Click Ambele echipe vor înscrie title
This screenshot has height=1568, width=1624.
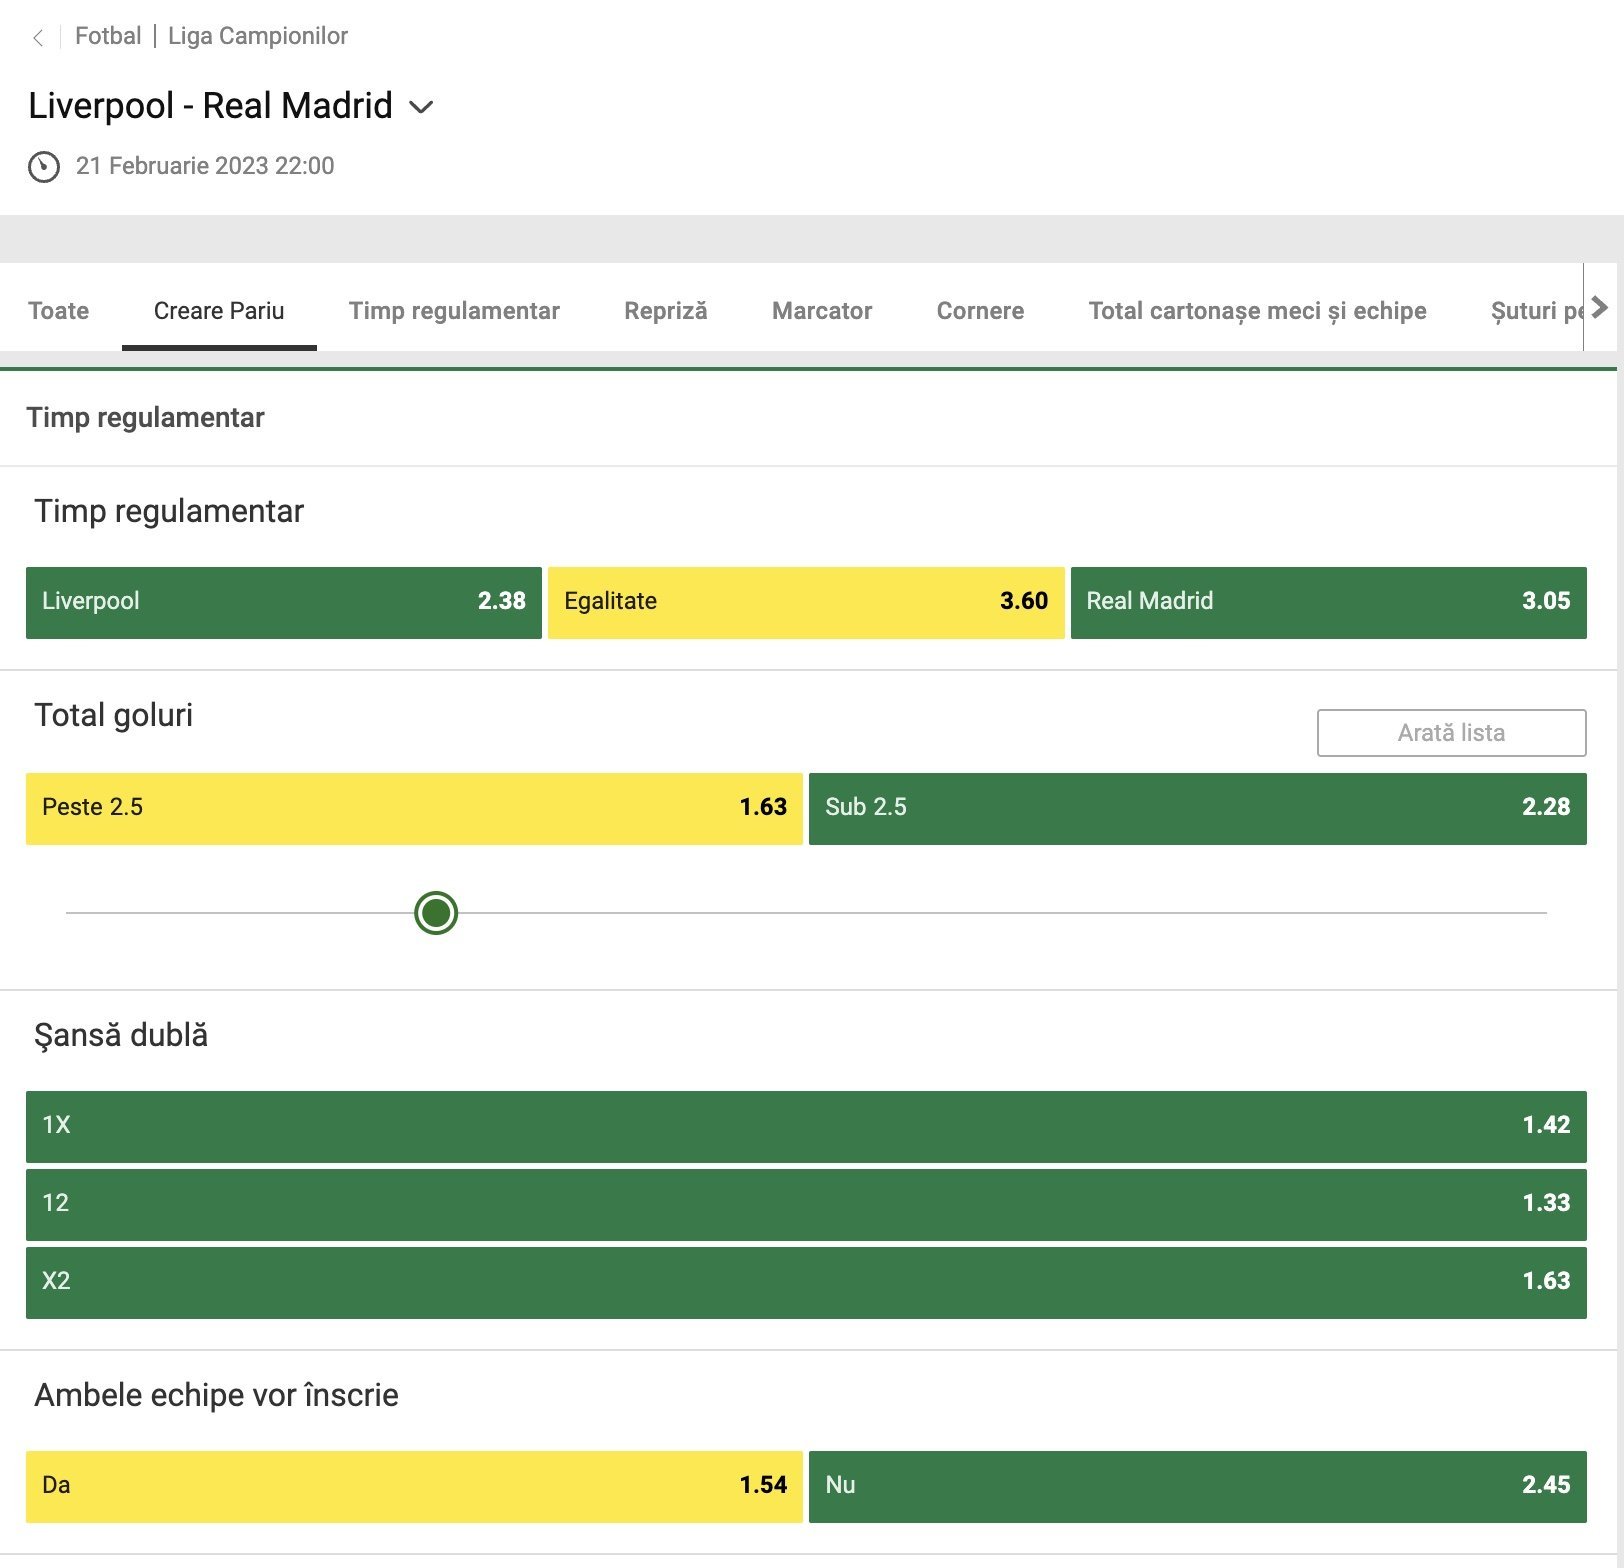(x=216, y=1395)
